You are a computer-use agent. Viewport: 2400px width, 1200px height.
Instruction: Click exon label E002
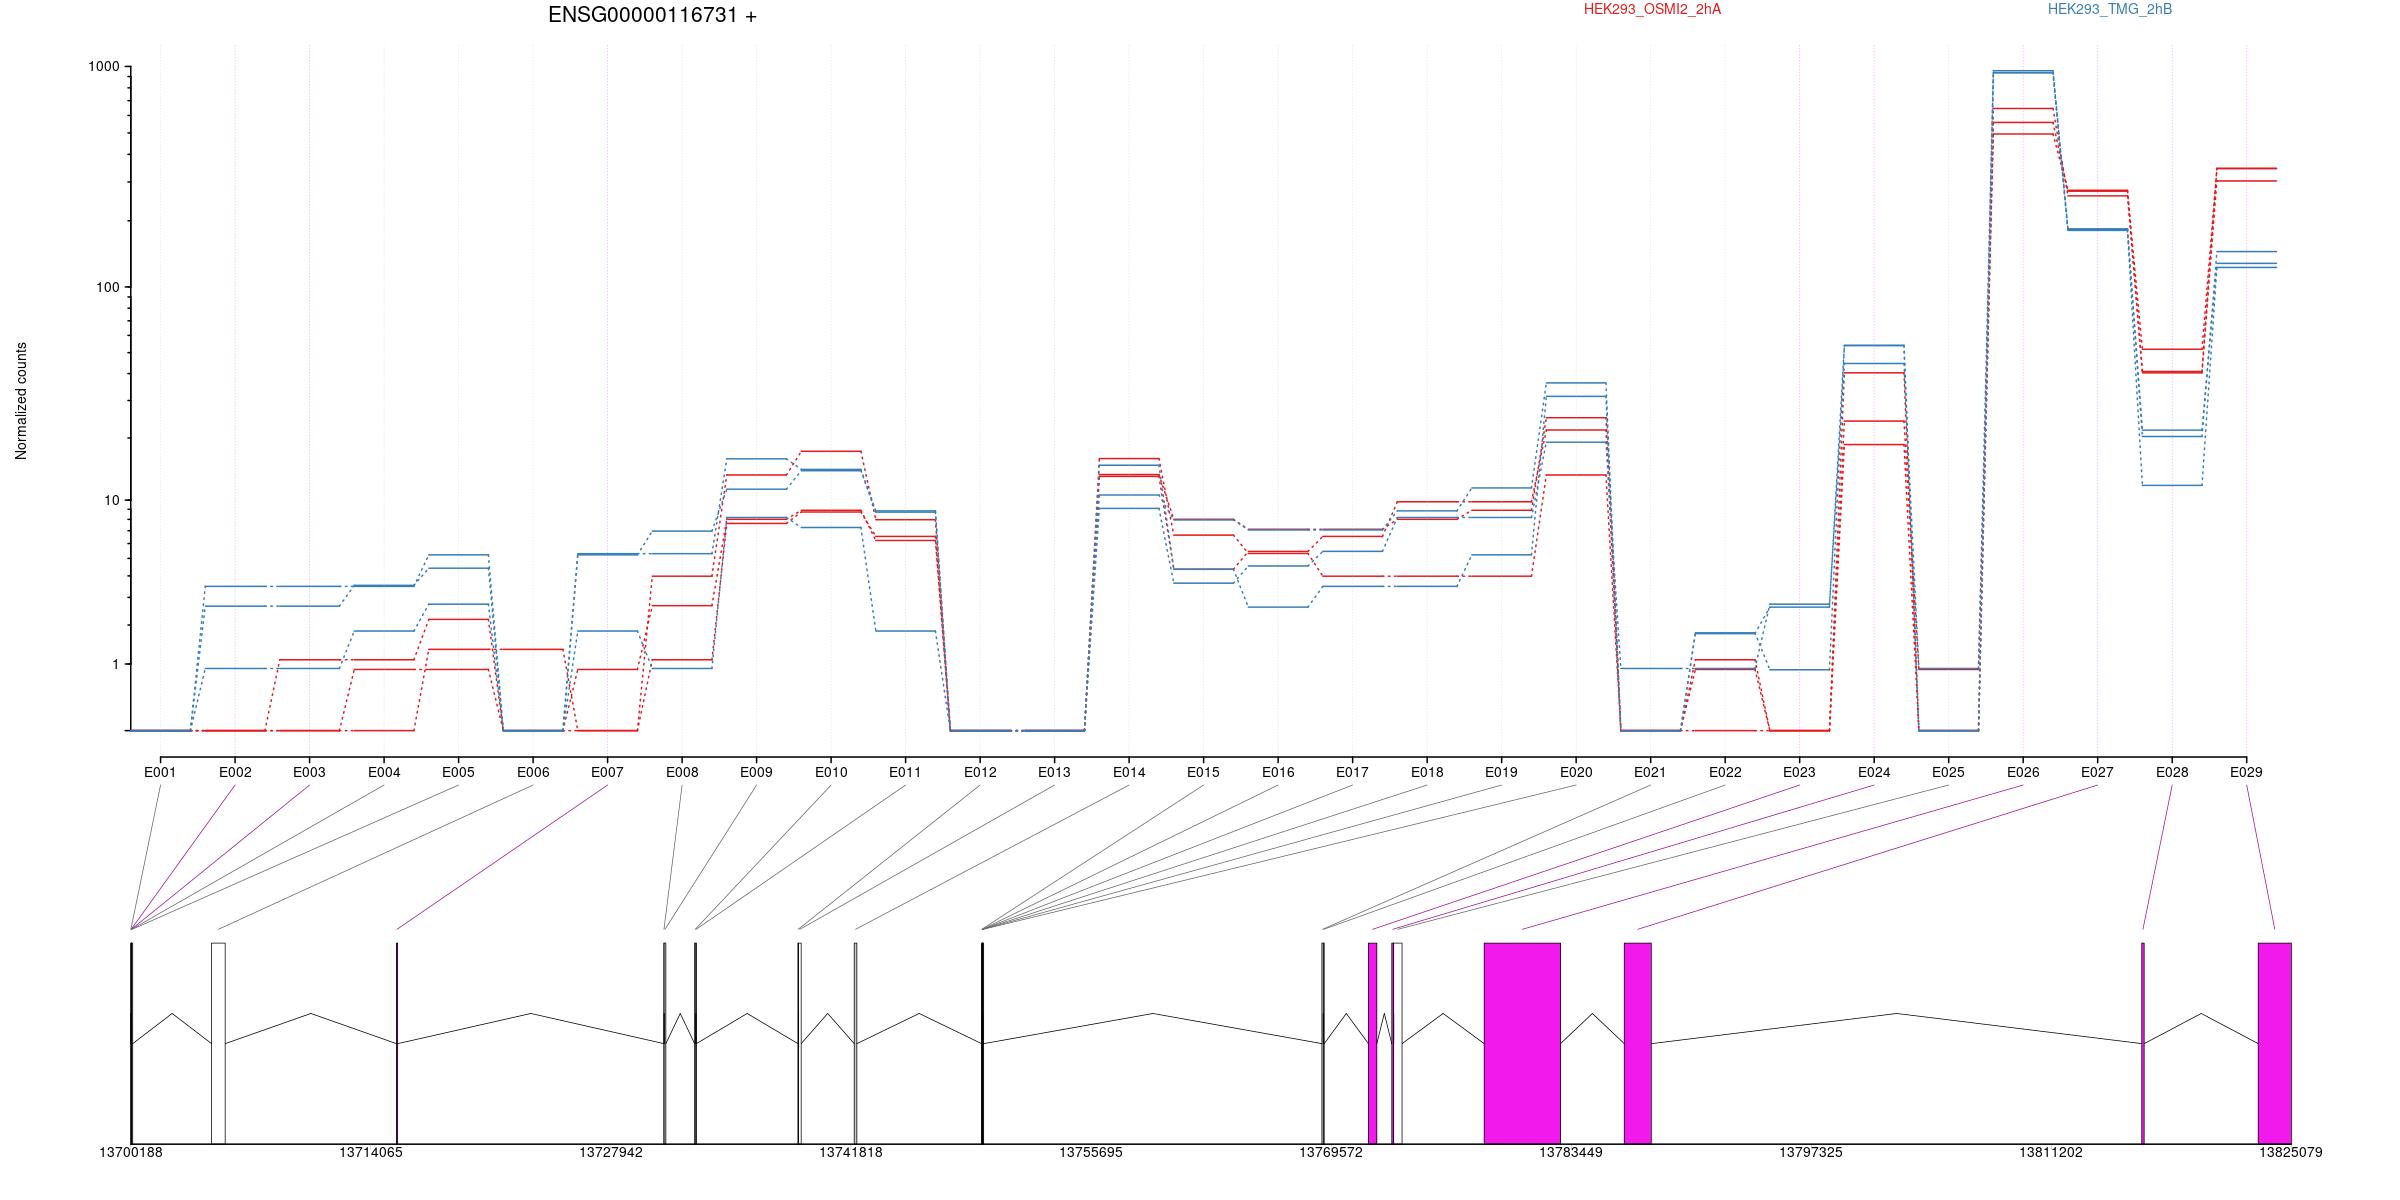[x=235, y=772]
